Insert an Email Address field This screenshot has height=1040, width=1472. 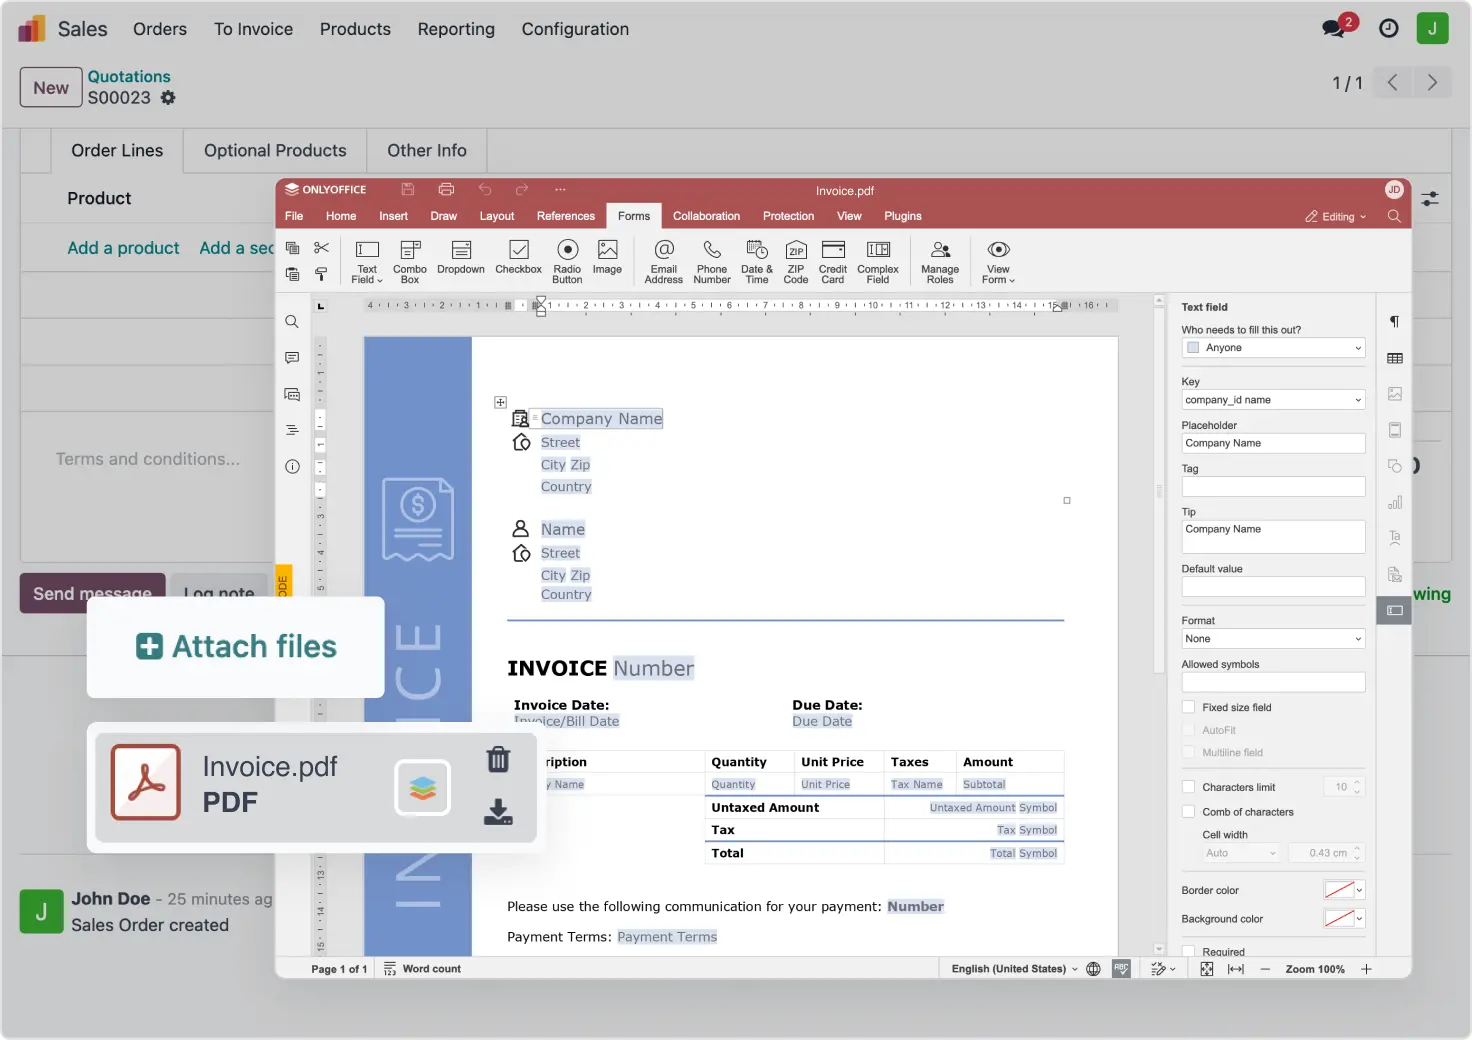[x=664, y=261]
